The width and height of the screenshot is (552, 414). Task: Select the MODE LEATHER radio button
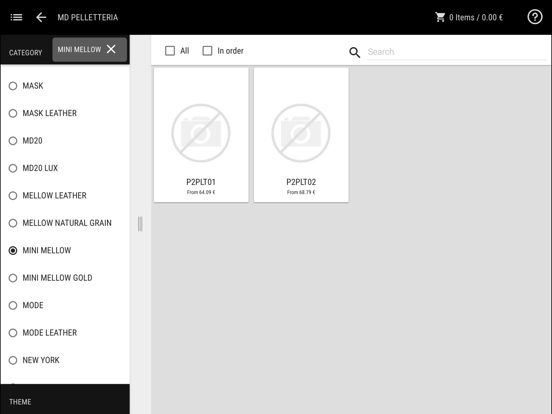[x=13, y=333]
